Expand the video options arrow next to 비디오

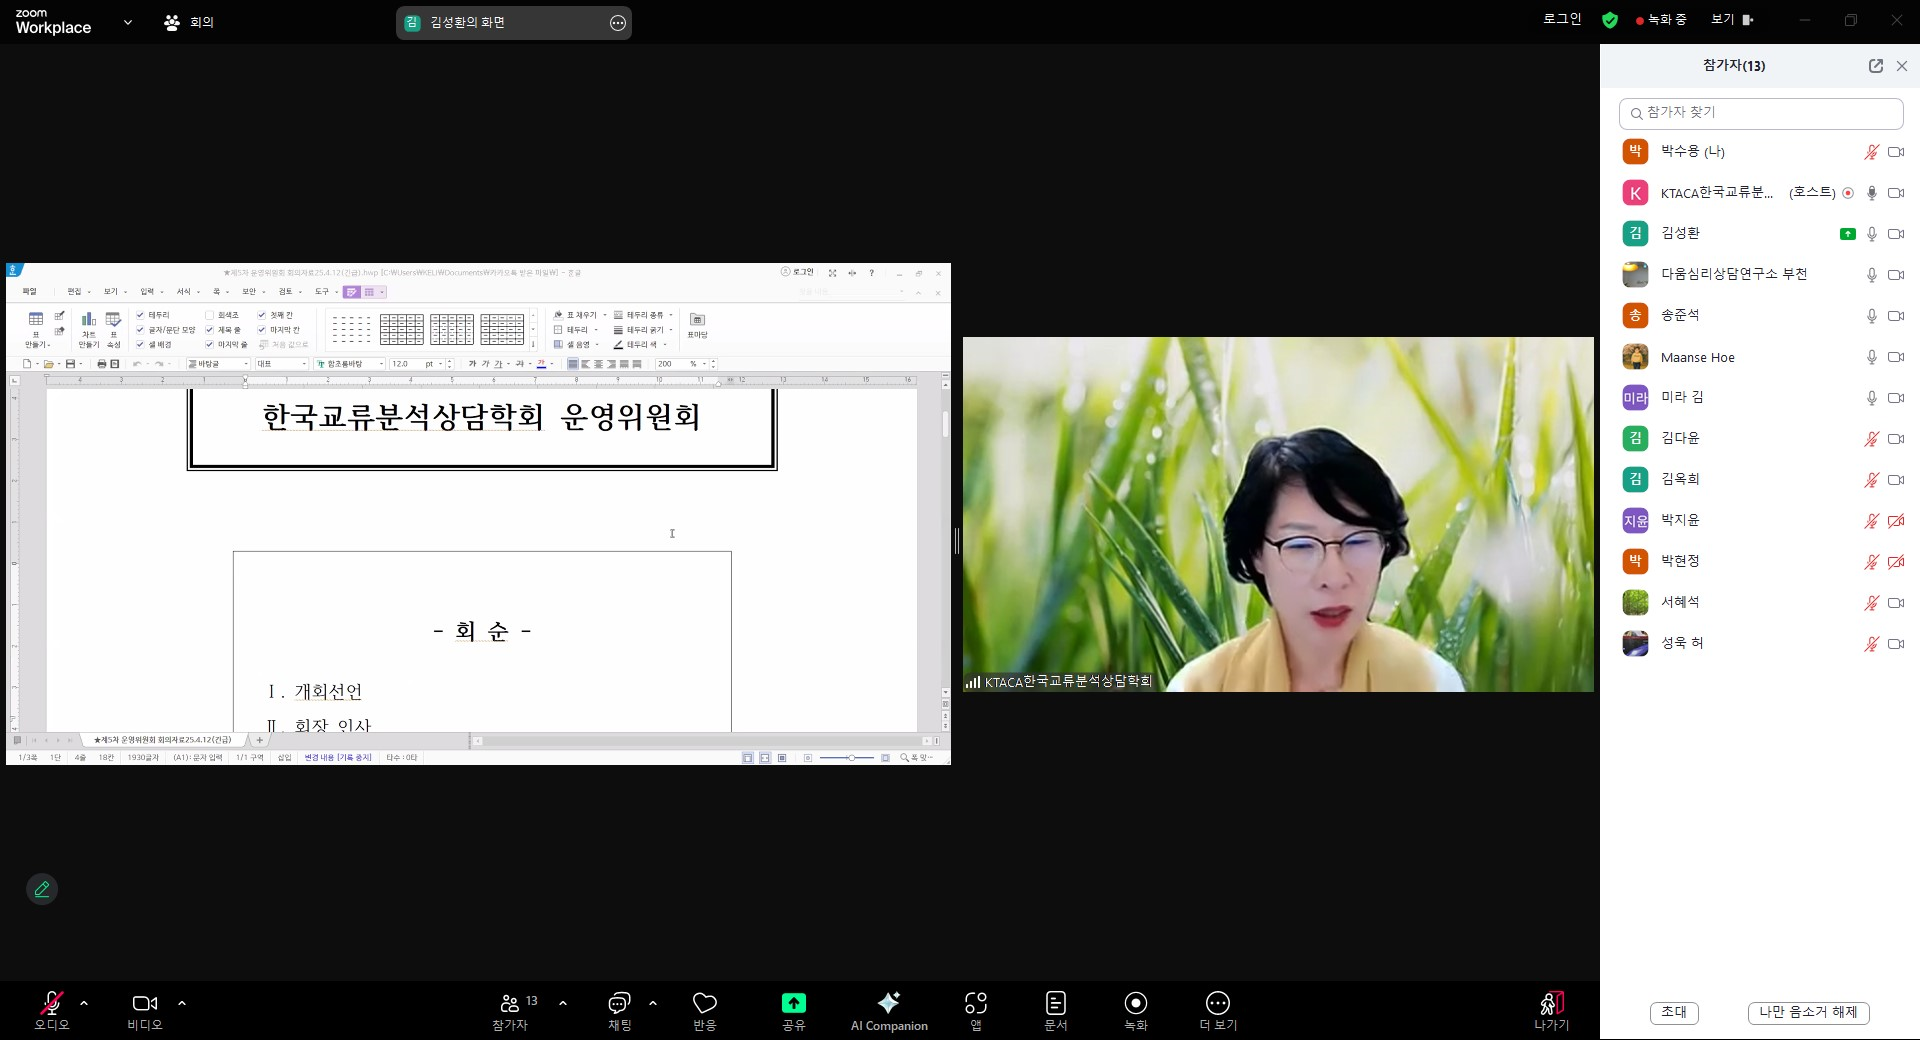coord(182,1003)
